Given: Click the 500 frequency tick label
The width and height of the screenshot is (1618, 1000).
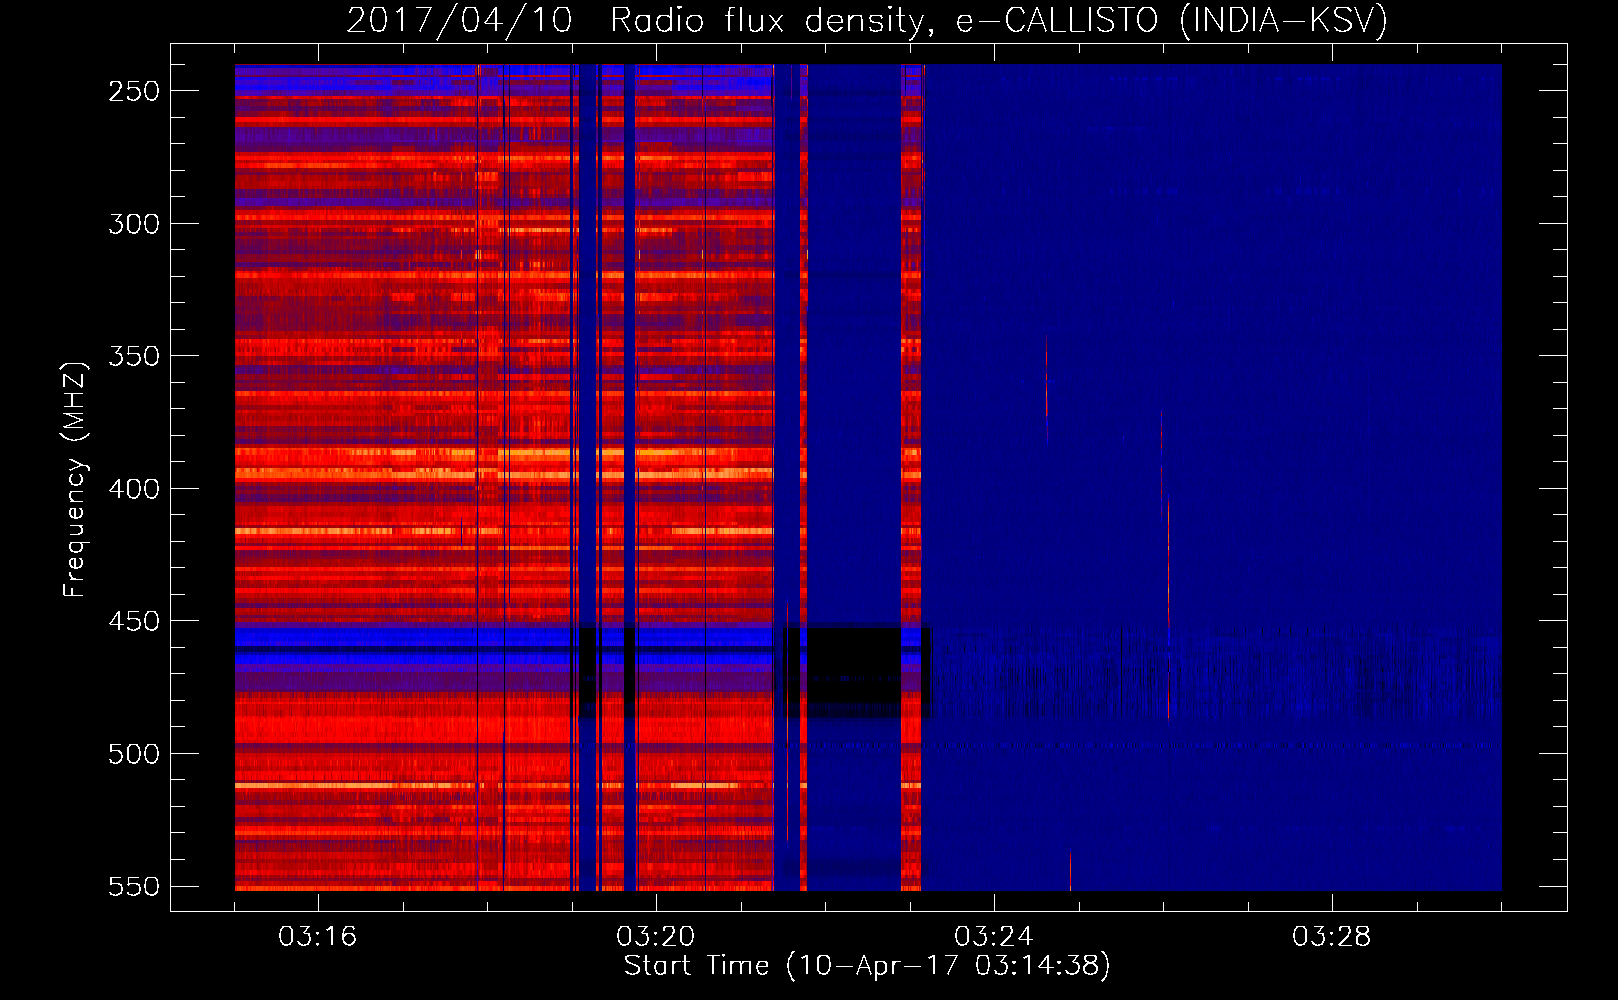Looking at the screenshot, I should (134, 754).
